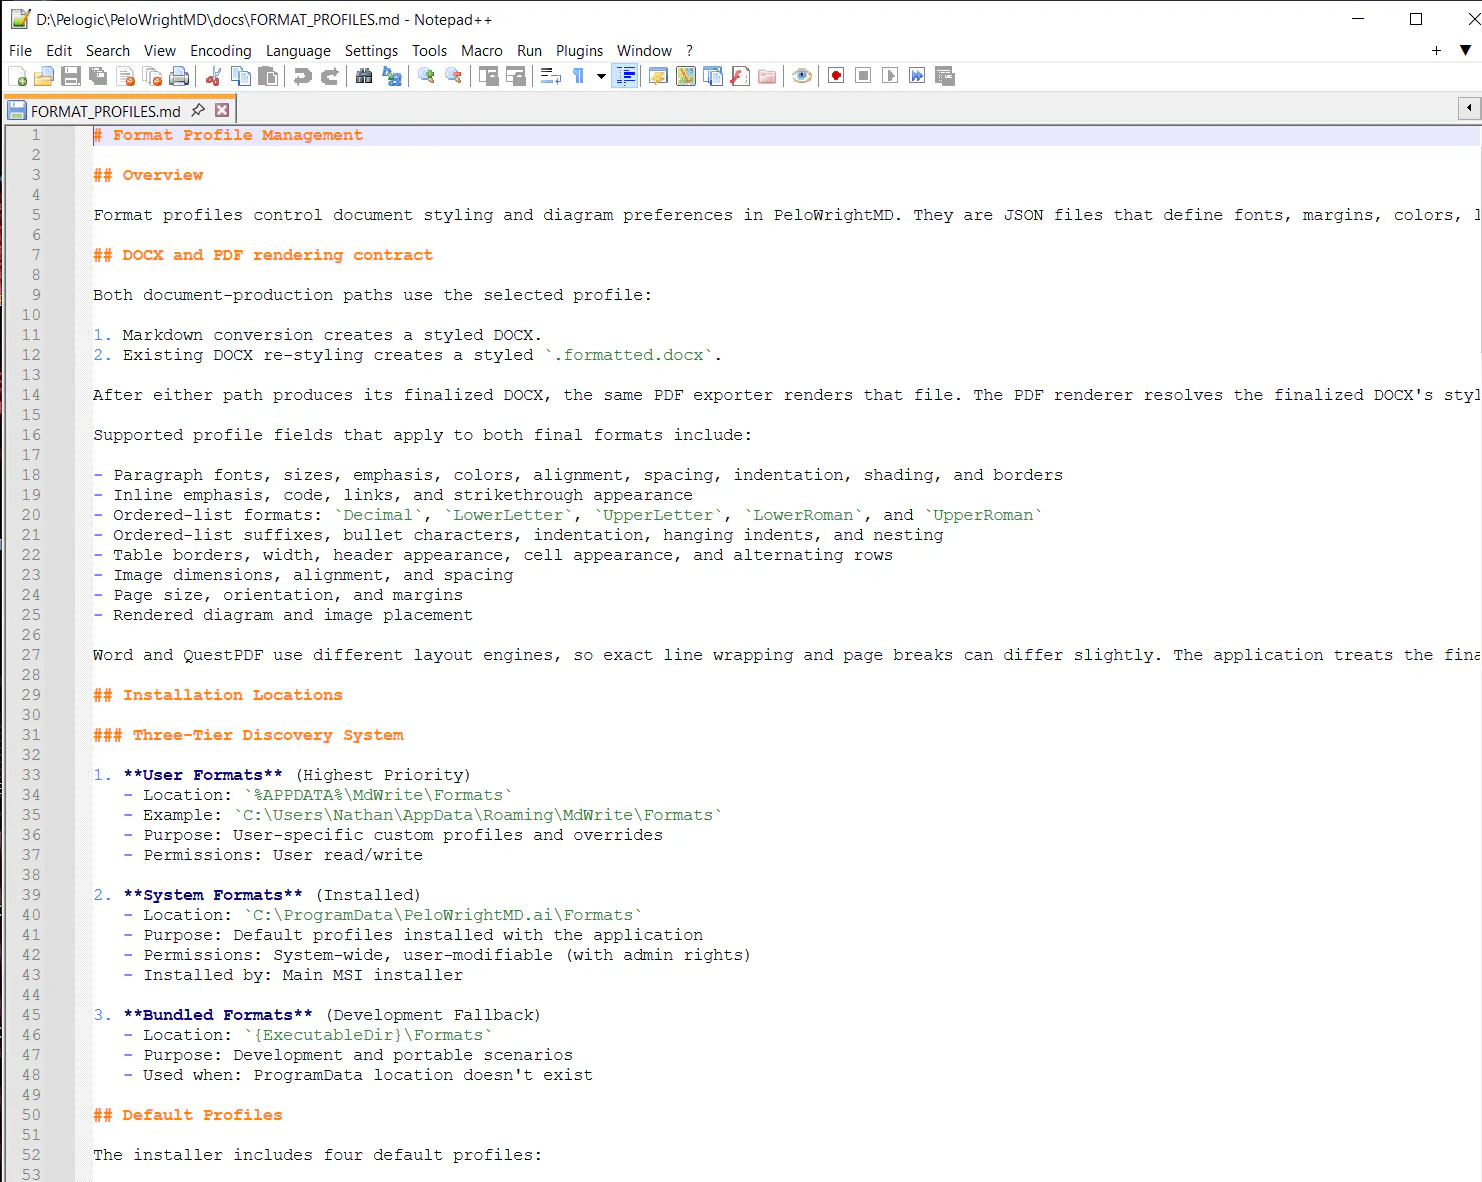Click line number 27 in the margin
Screen dimensions: 1482x1182
coord(31,655)
